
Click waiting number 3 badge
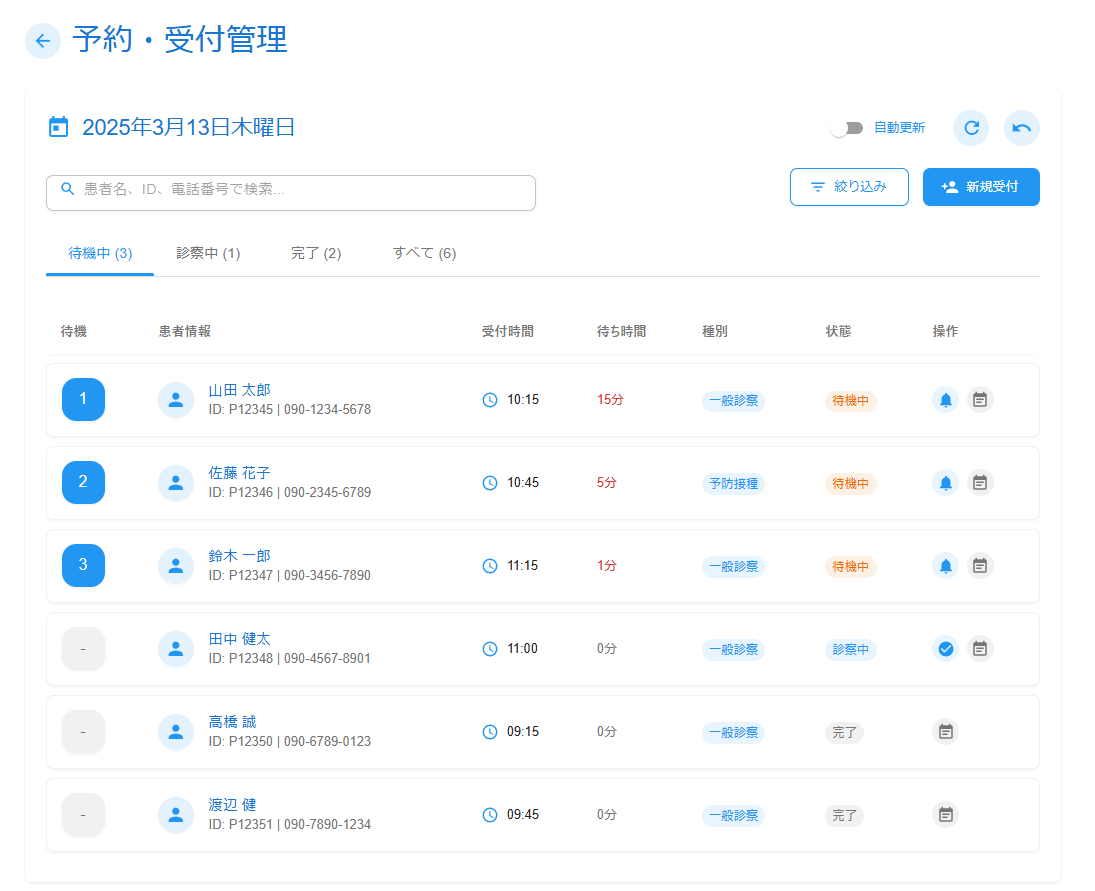[x=83, y=566]
